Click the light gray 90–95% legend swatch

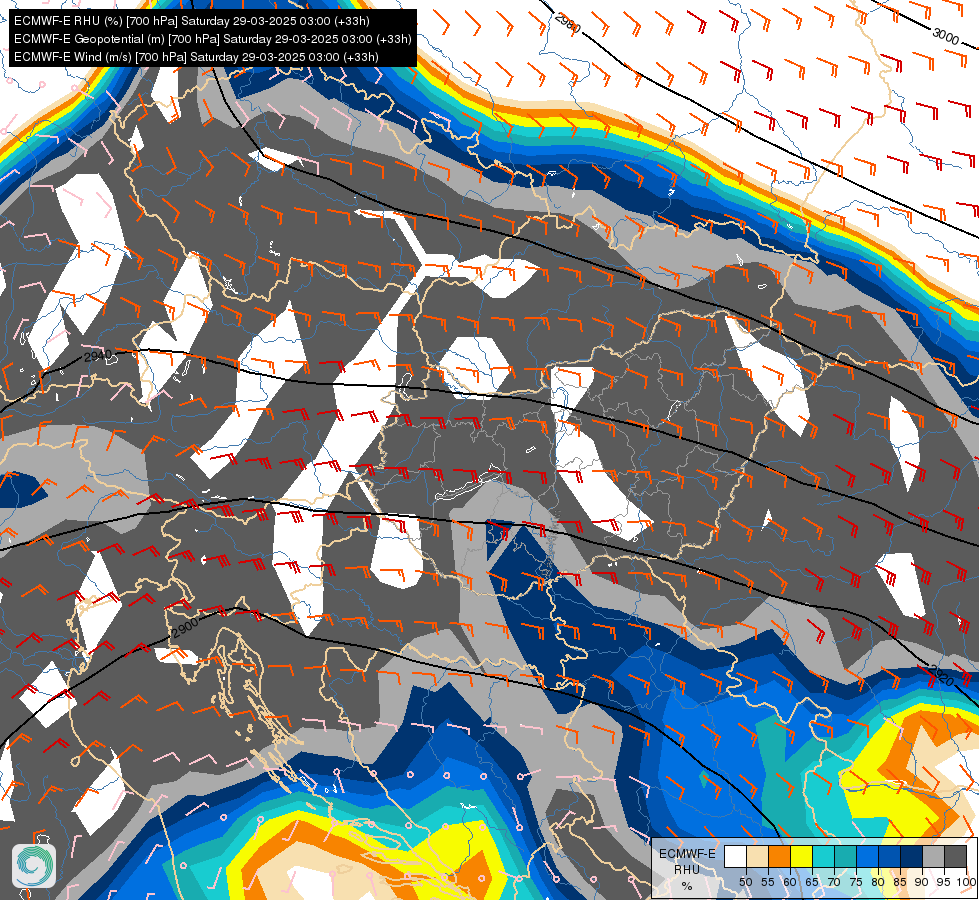click(x=932, y=856)
